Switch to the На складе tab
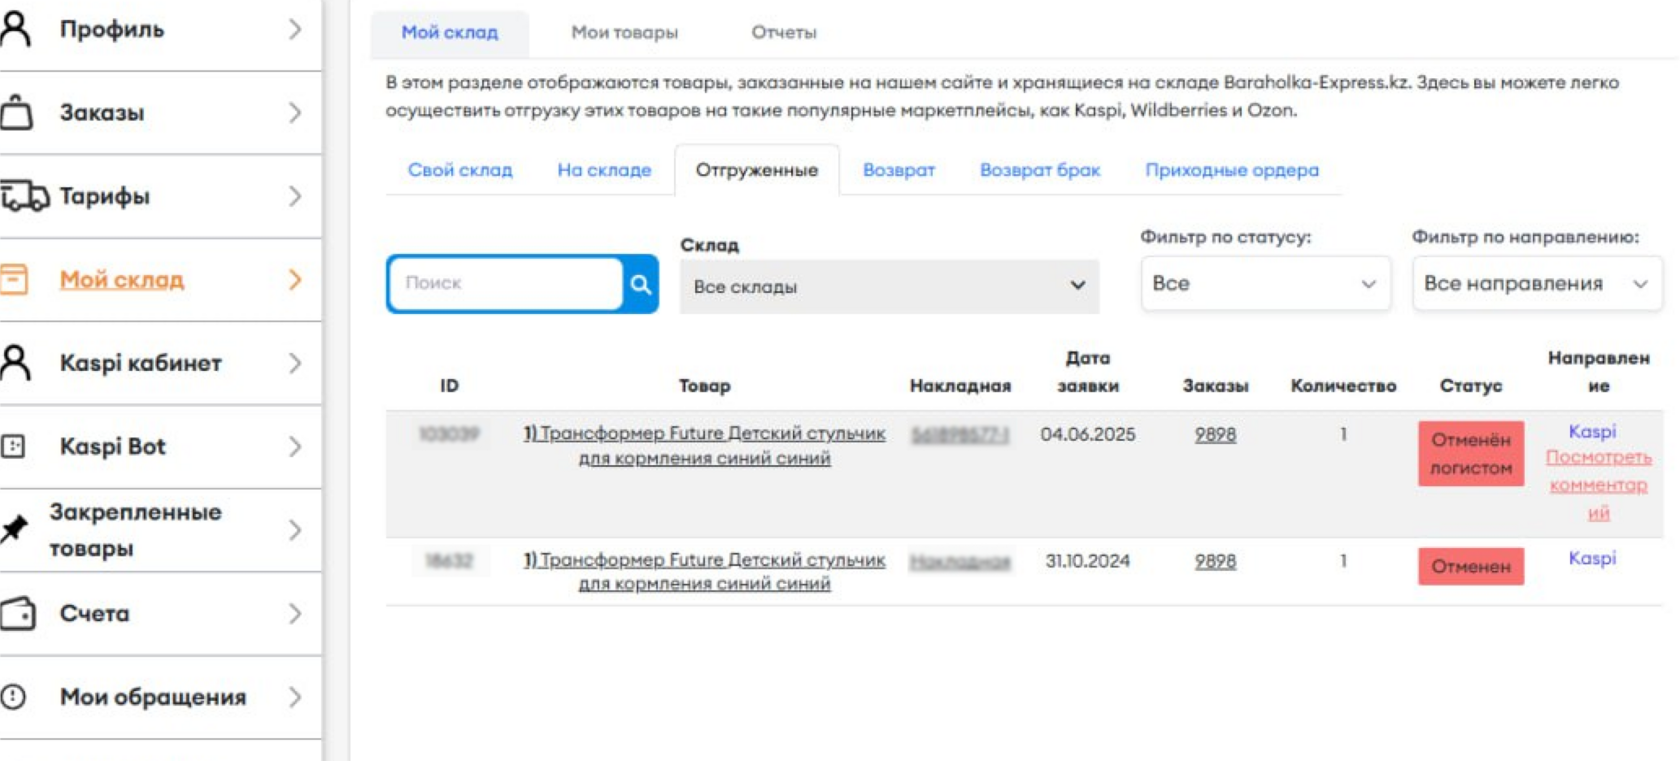This screenshot has height=761, width=1680. pyautogui.click(x=604, y=170)
